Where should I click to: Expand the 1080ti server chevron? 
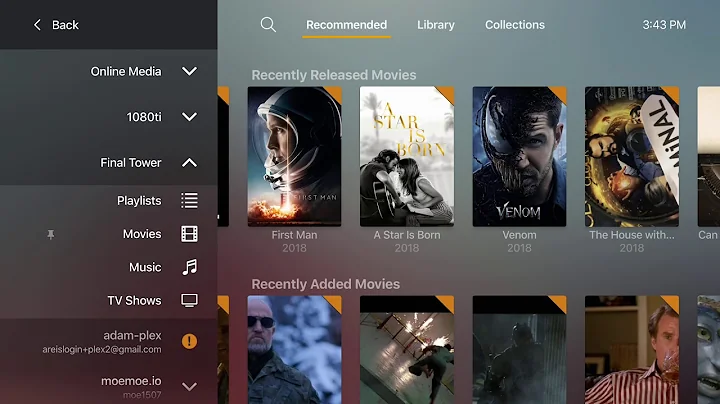click(189, 117)
